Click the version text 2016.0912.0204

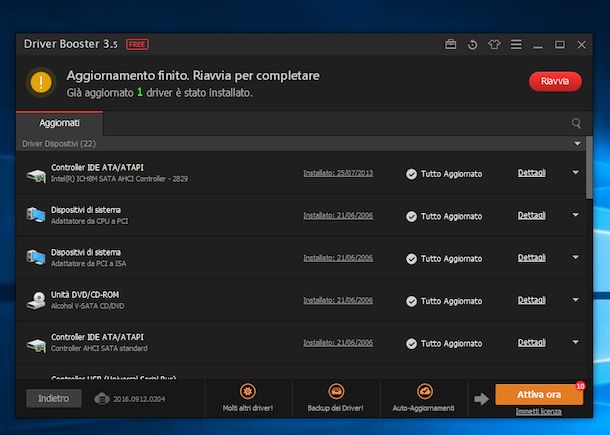tap(139, 399)
